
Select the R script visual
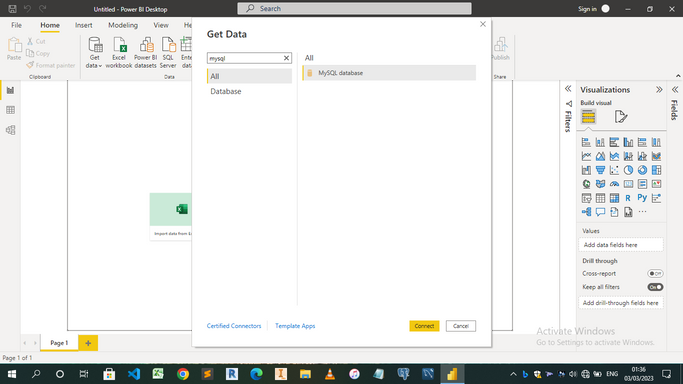(628, 198)
